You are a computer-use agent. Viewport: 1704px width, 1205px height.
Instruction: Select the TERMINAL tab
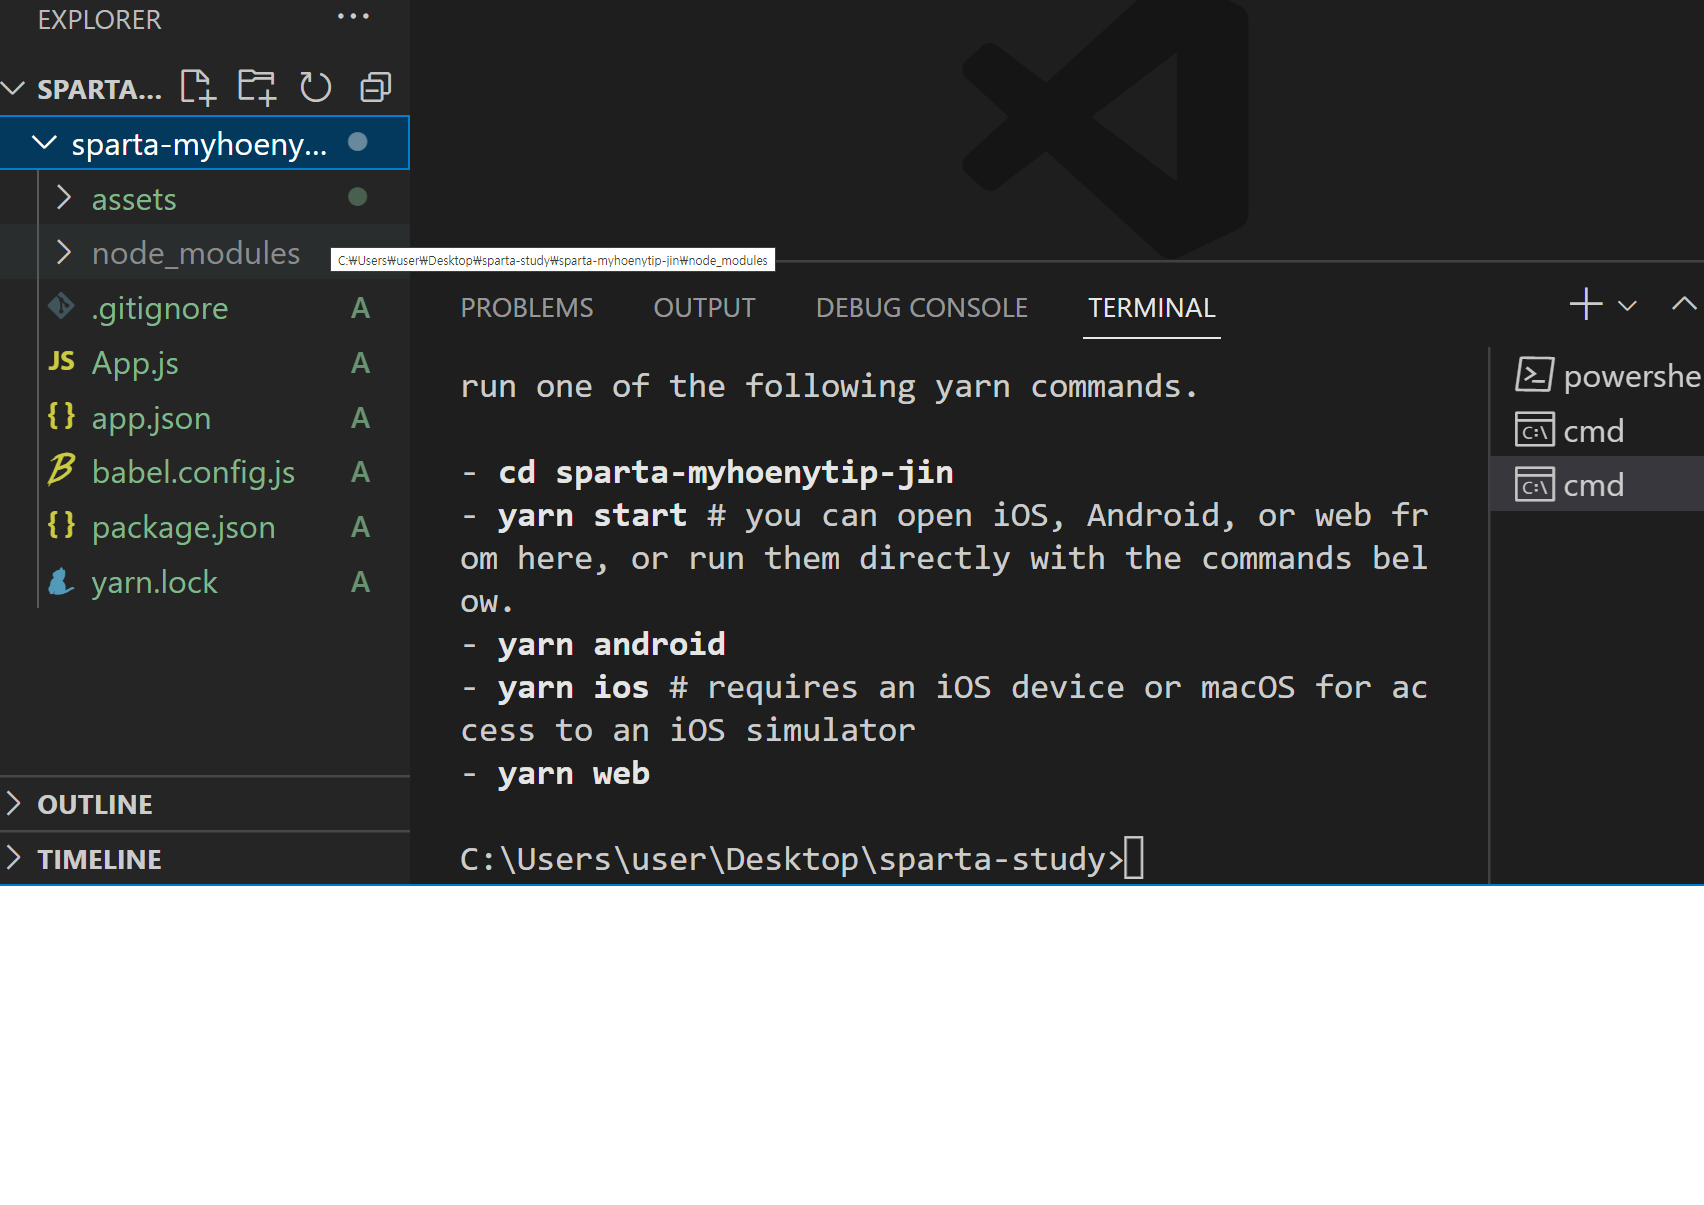1152,308
